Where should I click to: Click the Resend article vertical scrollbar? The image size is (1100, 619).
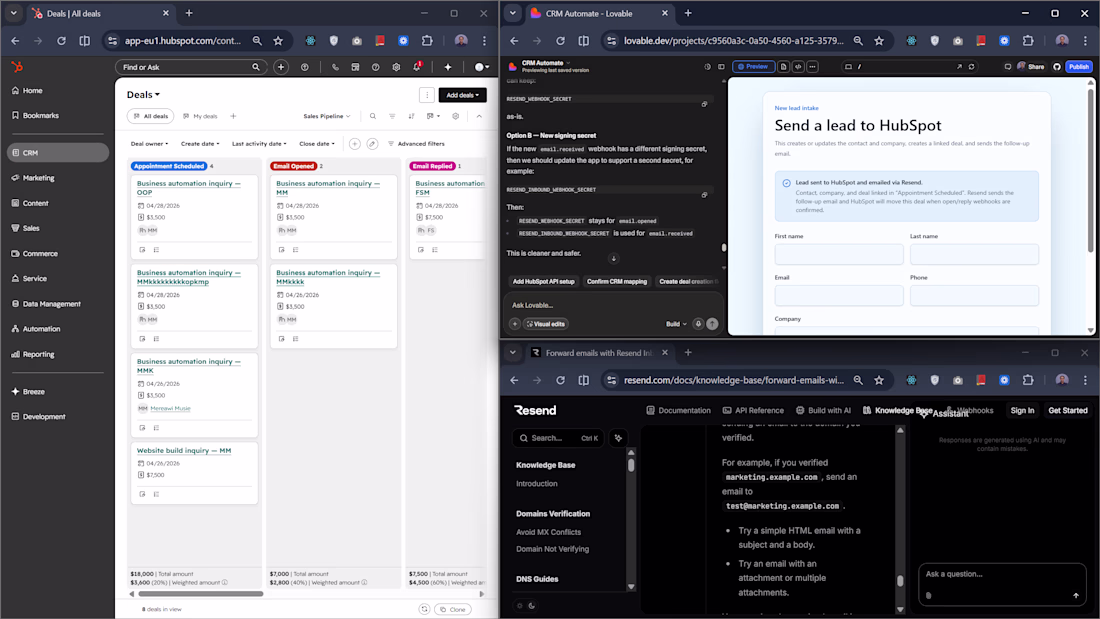tap(900, 581)
